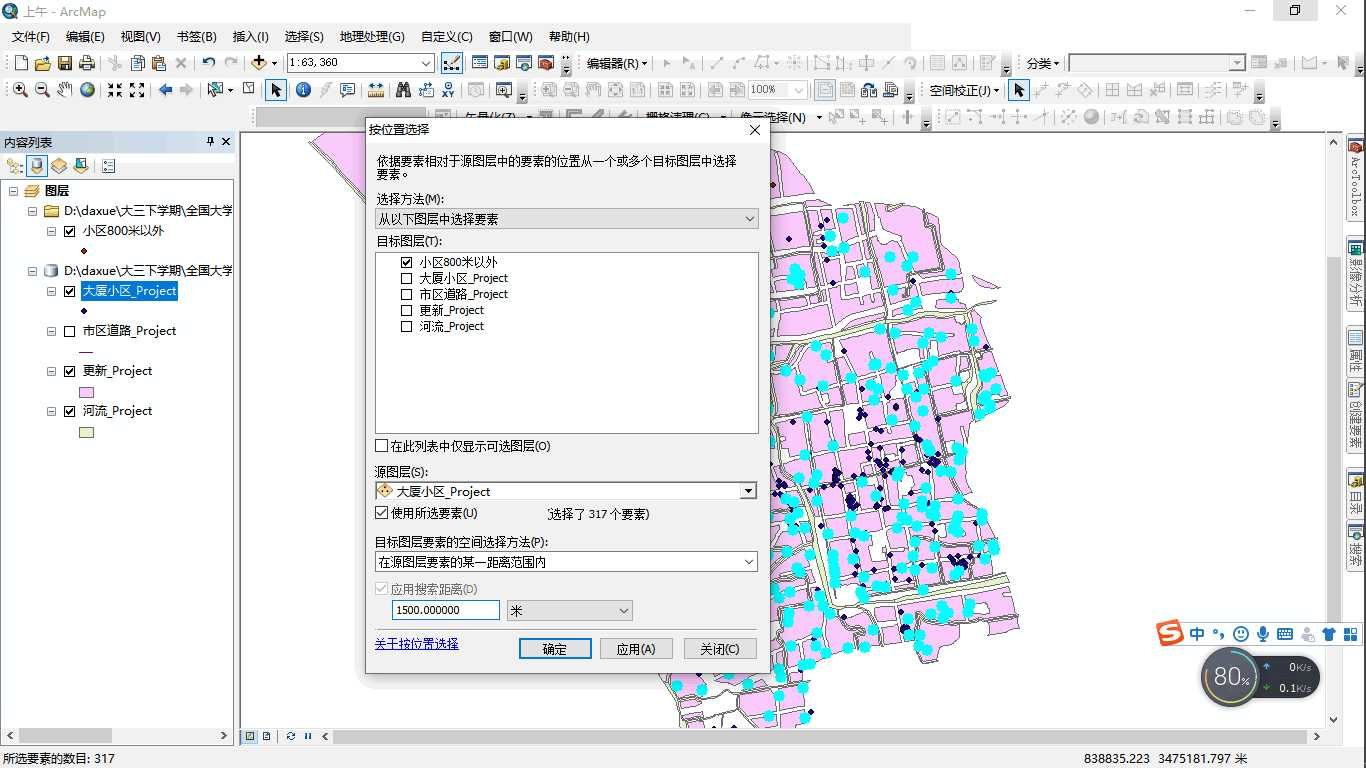The image size is (1366, 768).
Task: Undo the last action
Action: click(208, 63)
